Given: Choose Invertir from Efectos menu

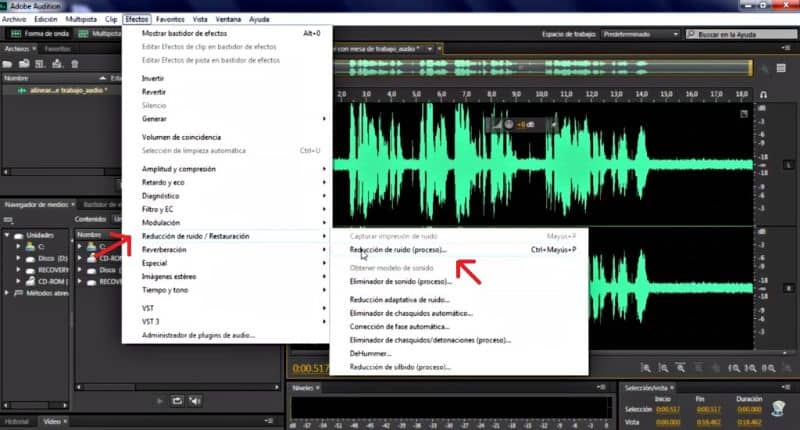Looking at the screenshot, I should [x=228, y=79].
